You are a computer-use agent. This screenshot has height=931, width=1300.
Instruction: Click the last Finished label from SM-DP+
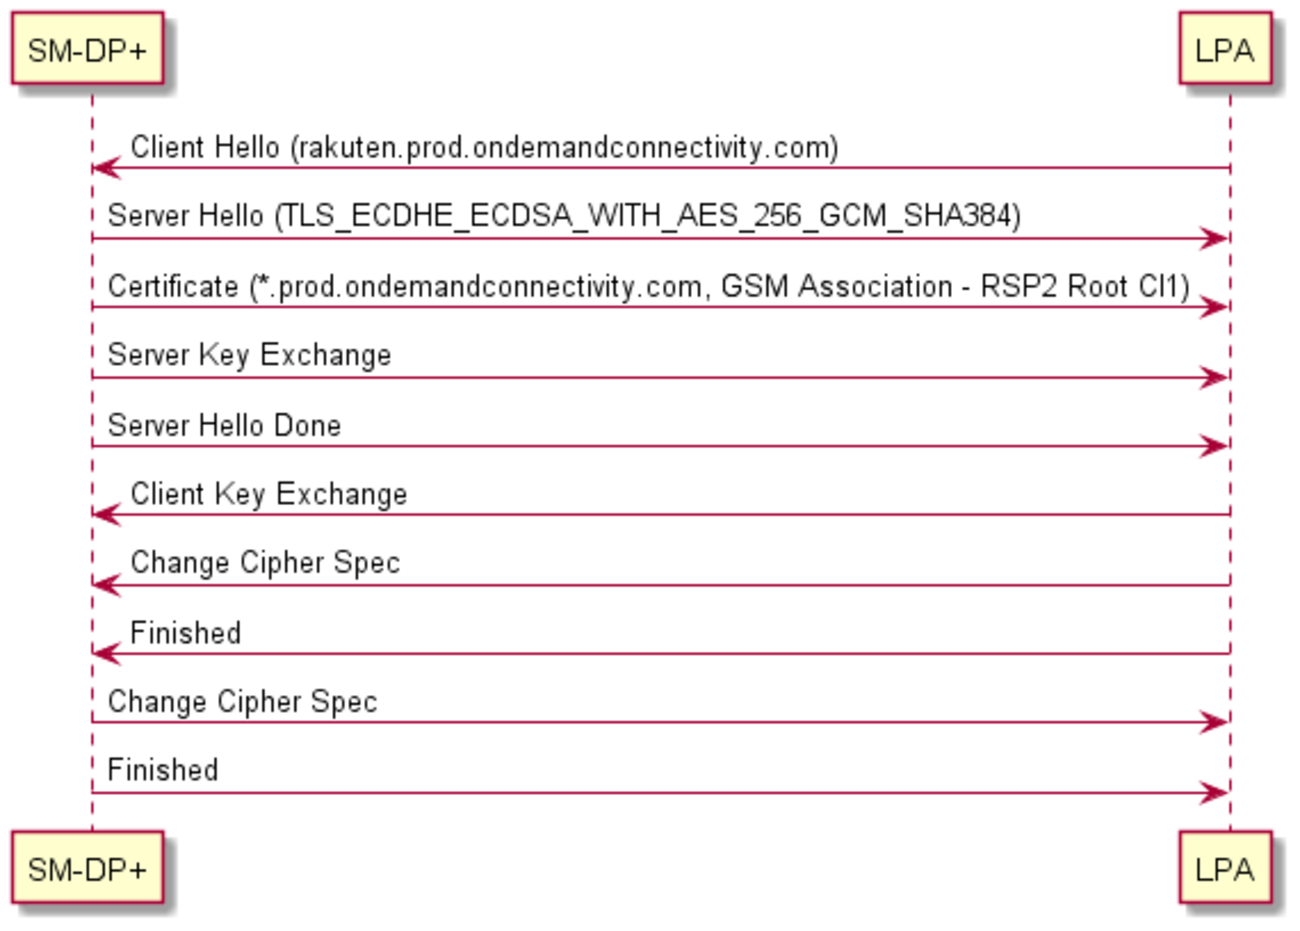pos(162,771)
